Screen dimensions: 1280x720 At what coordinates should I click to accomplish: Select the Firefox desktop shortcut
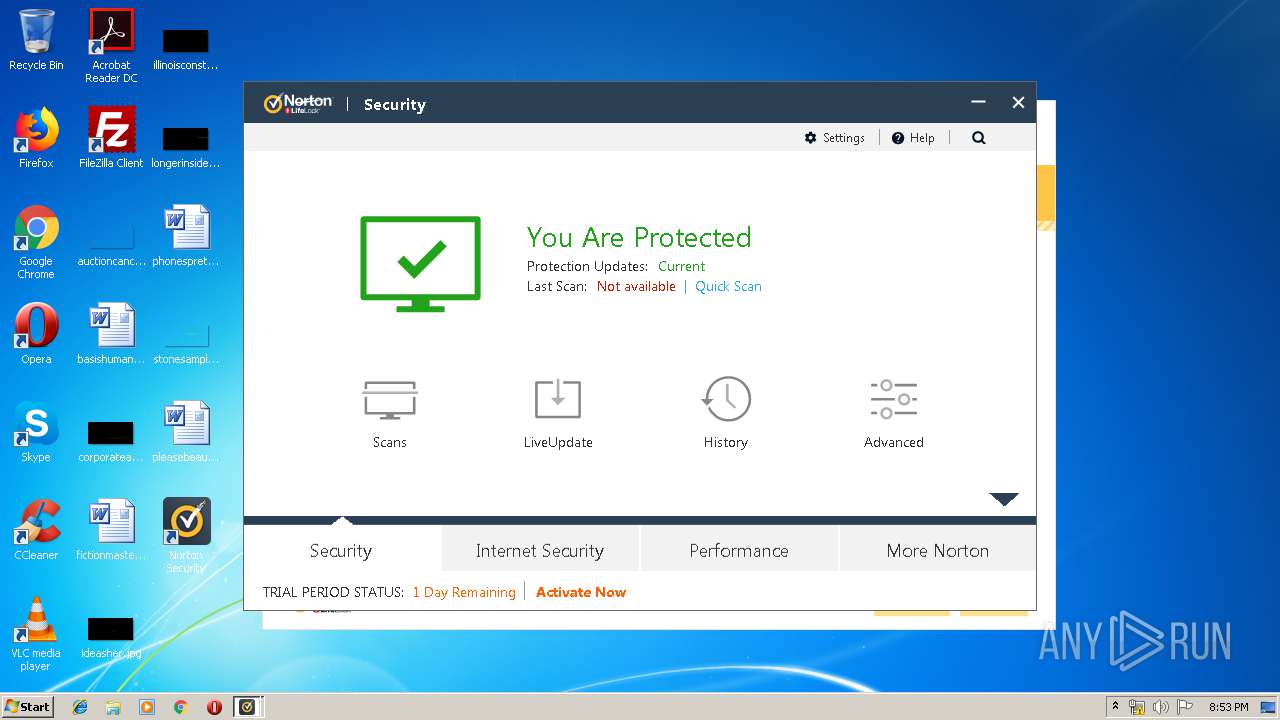(x=36, y=138)
